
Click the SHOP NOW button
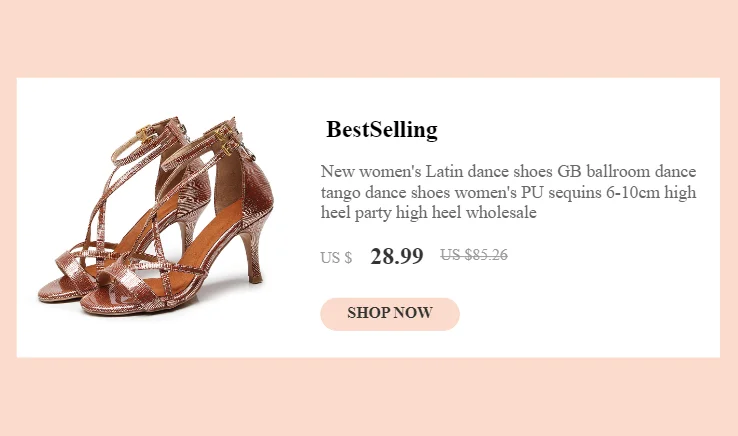point(389,313)
